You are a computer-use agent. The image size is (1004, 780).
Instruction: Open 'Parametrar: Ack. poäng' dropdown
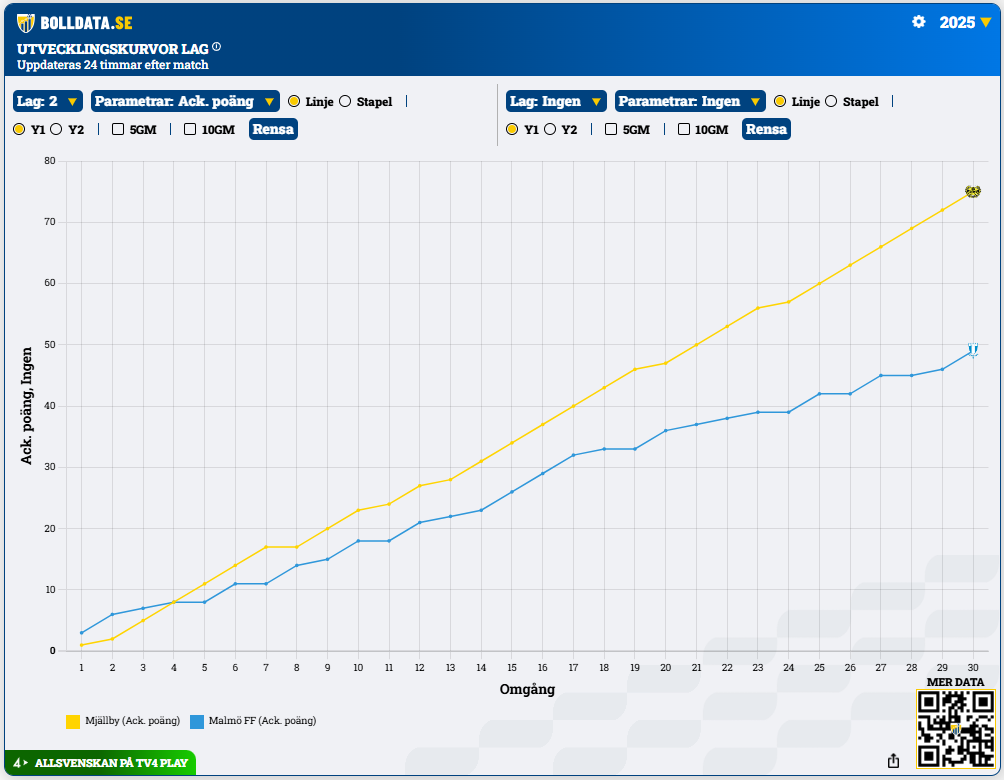click(184, 101)
